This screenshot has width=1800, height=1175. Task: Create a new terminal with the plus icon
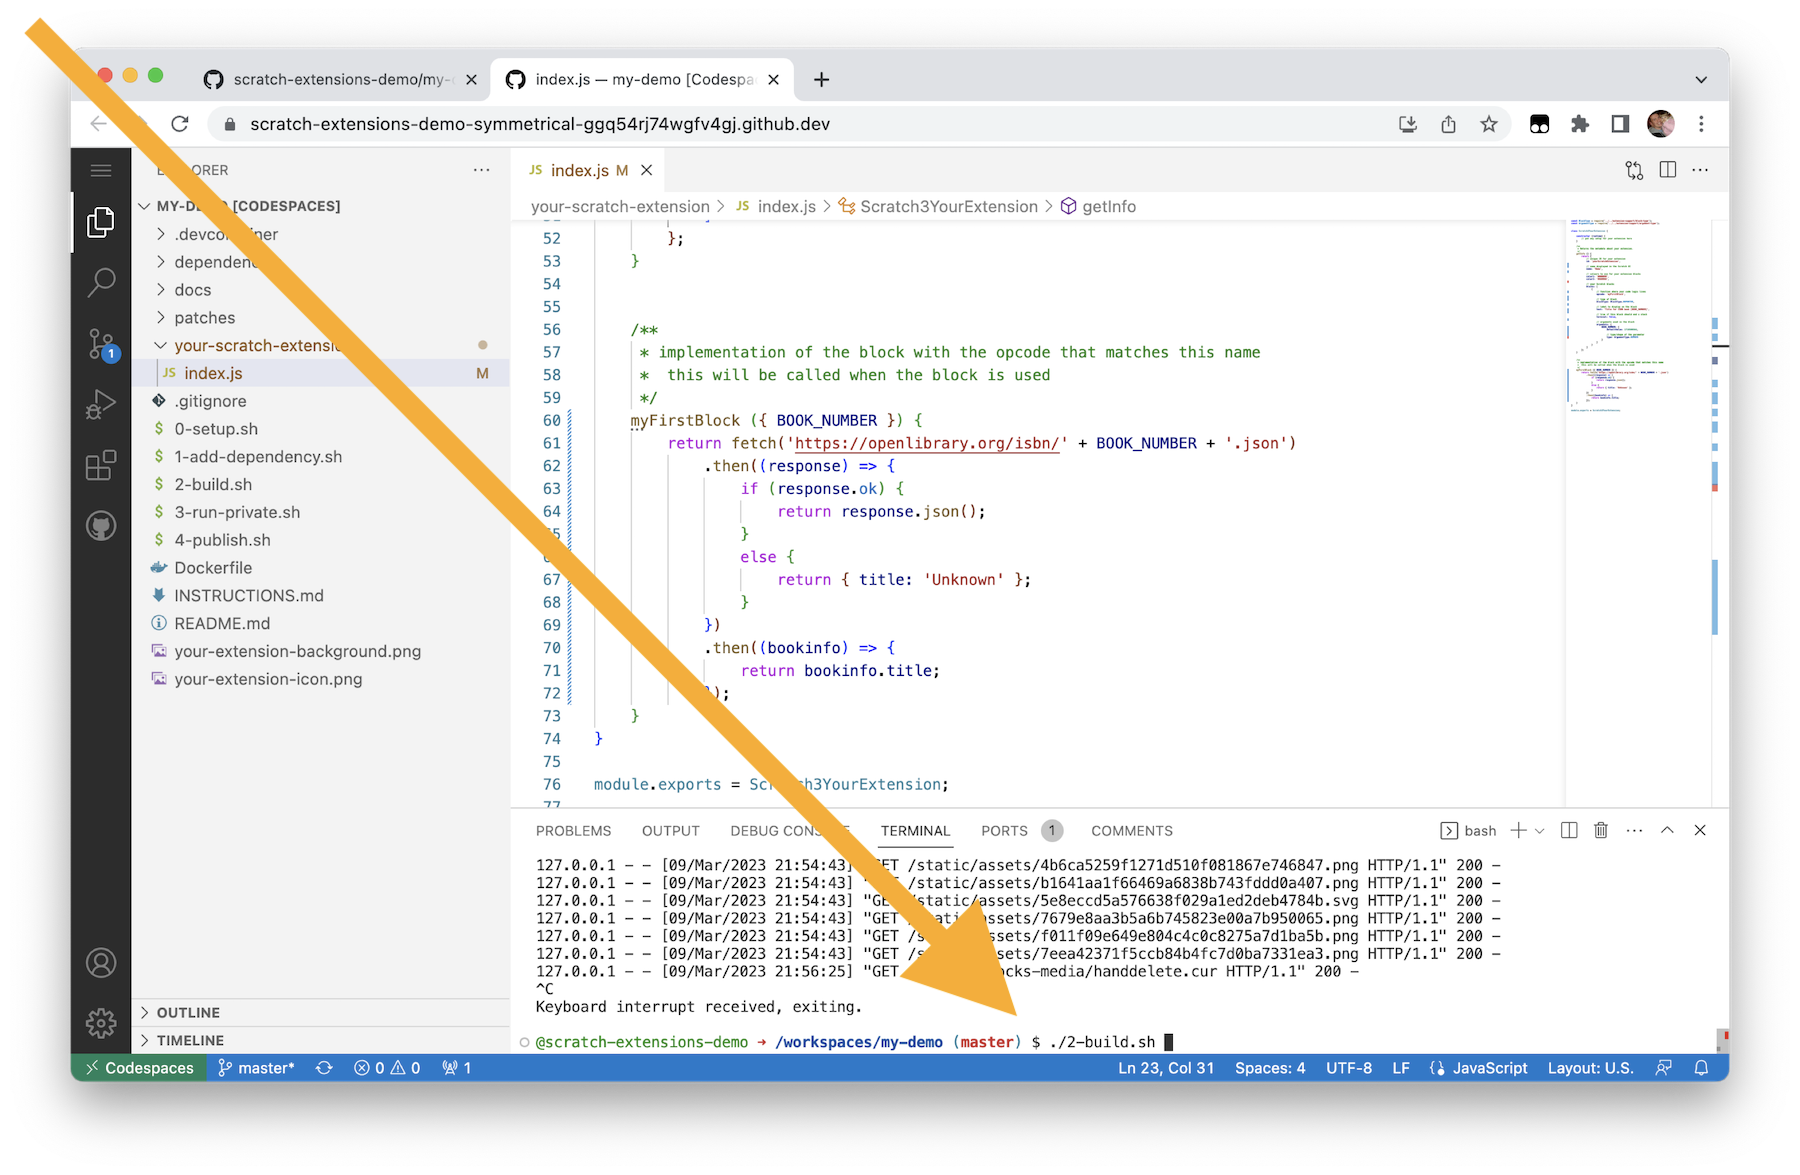tap(1519, 830)
